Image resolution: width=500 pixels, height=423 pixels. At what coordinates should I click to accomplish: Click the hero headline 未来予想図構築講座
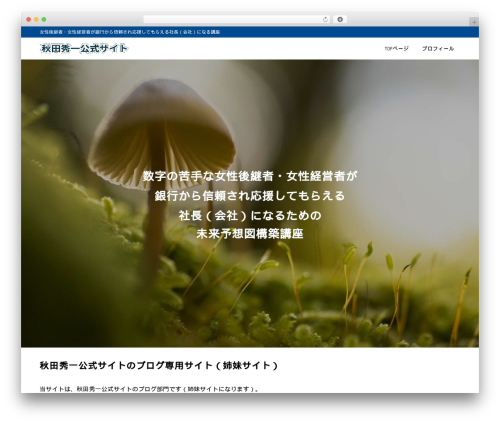(250, 234)
